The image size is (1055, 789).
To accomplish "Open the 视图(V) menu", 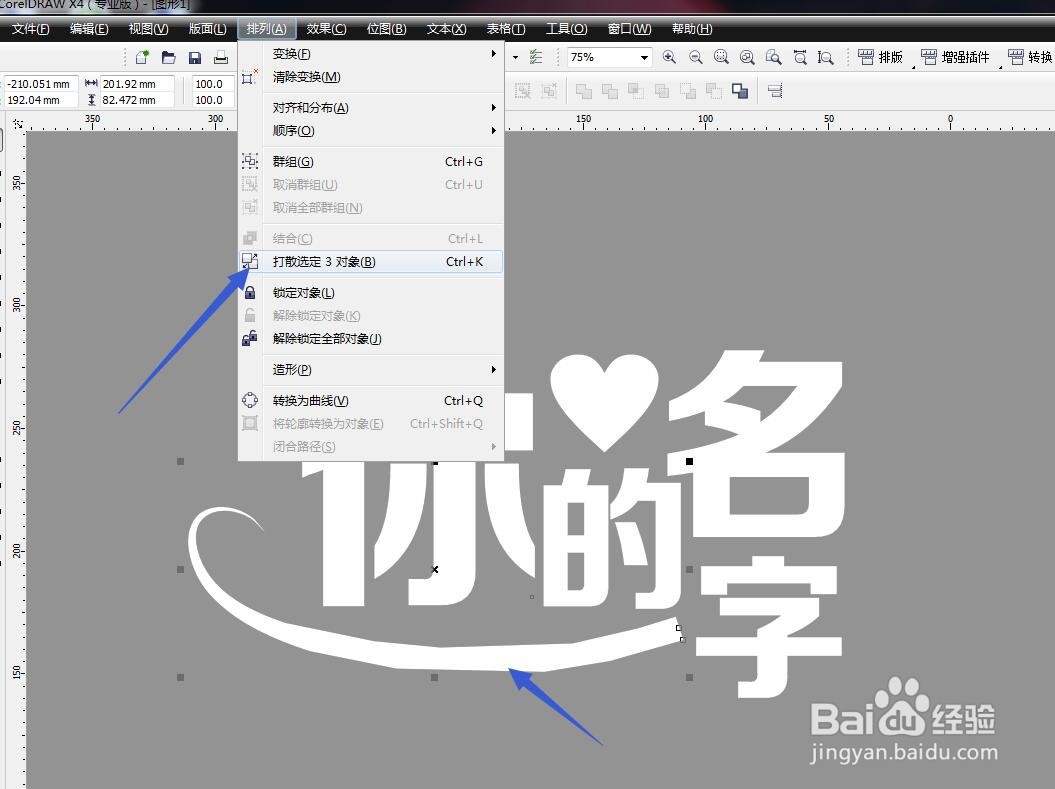I will pyautogui.click(x=148, y=29).
